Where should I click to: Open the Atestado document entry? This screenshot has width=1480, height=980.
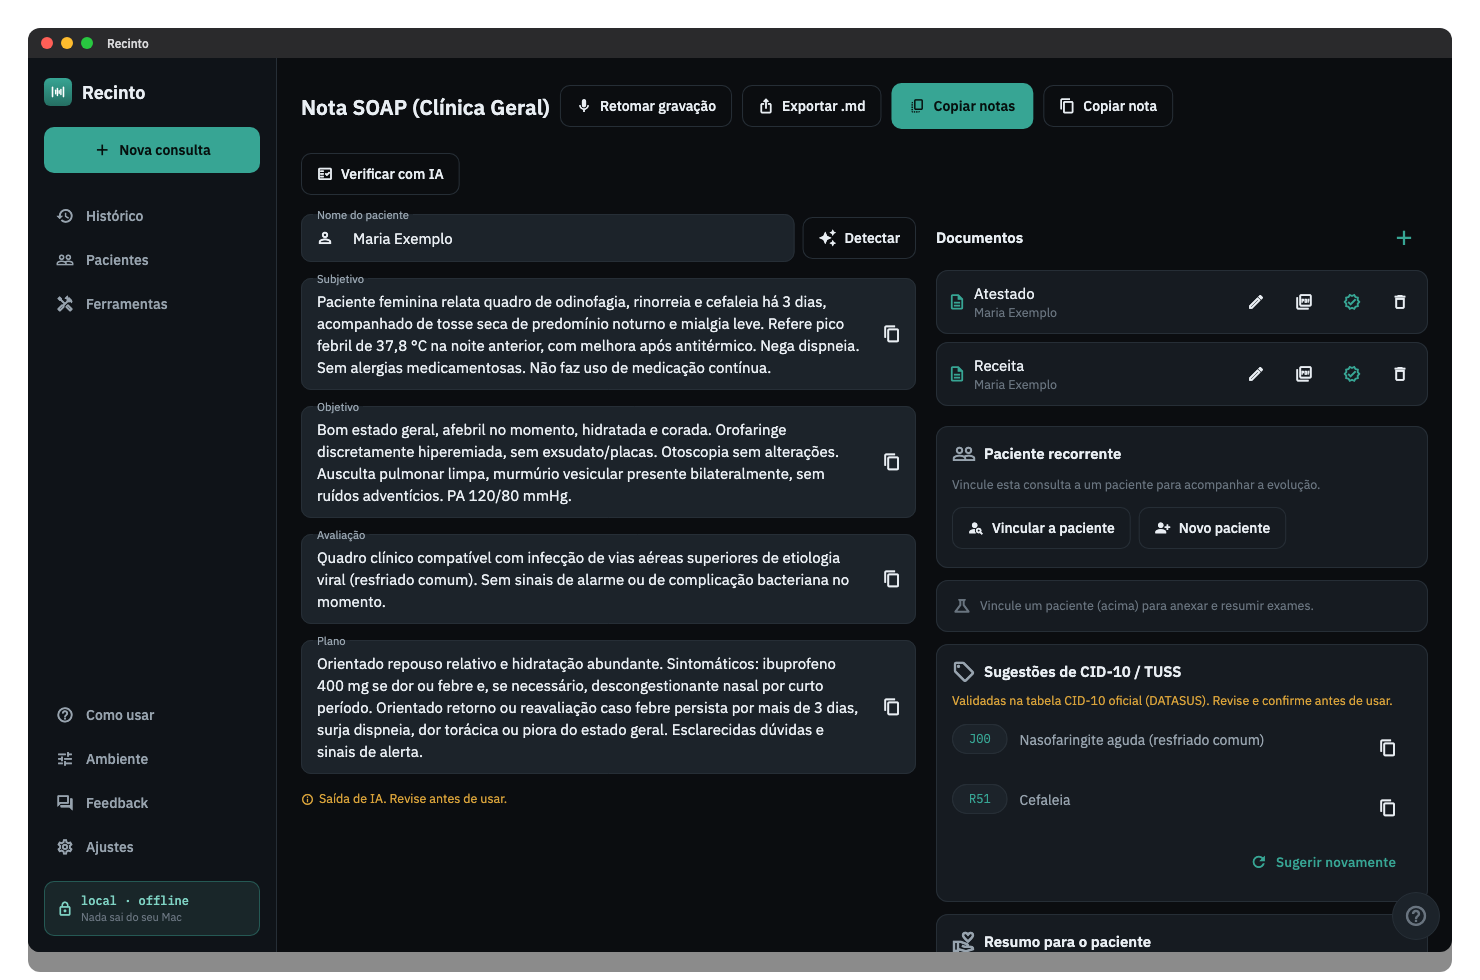(x=1182, y=302)
